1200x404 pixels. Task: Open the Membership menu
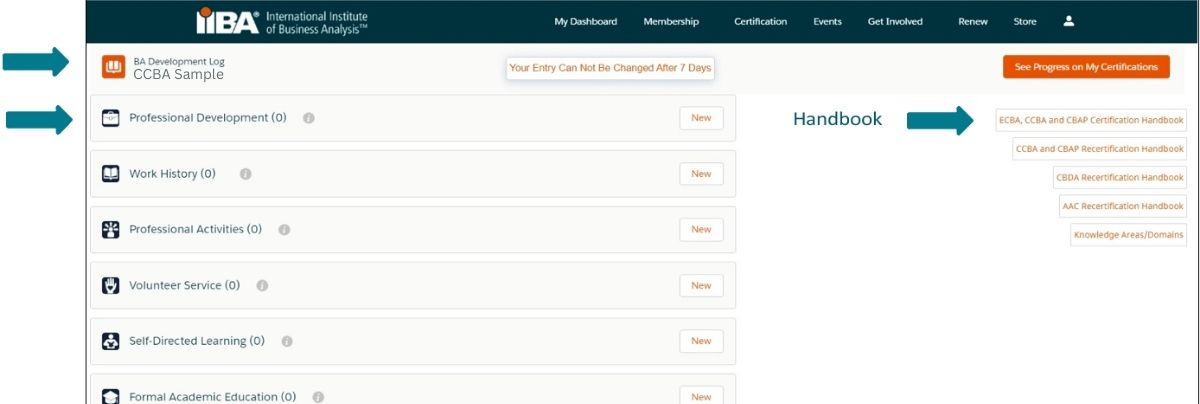click(x=671, y=22)
